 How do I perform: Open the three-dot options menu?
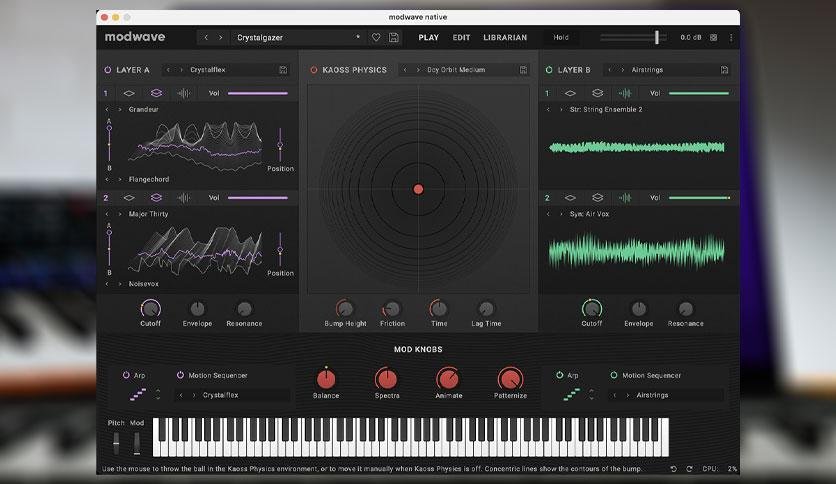[731, 37]
